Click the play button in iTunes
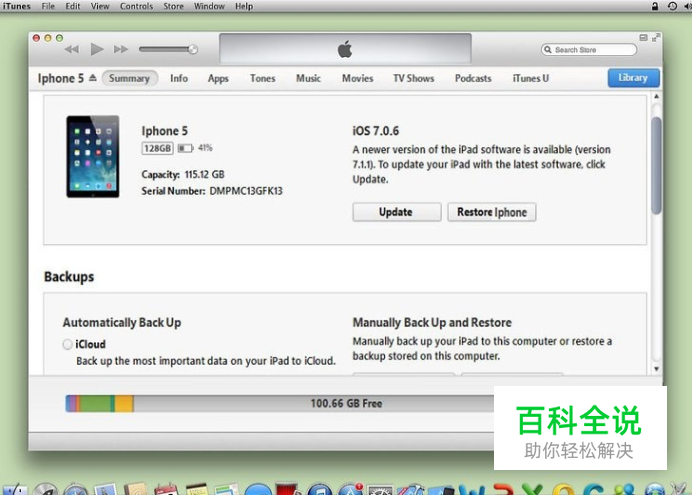This screenshot has height=495, width=692. click(x=97, y=49)
